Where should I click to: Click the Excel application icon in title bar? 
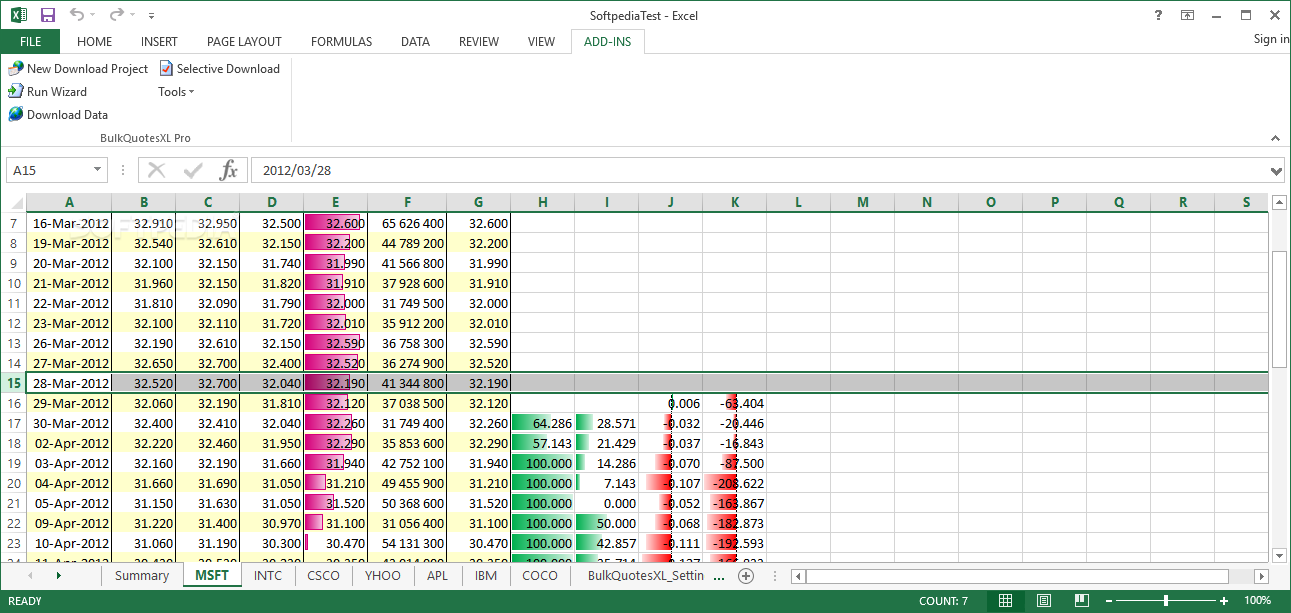[18, 15]
